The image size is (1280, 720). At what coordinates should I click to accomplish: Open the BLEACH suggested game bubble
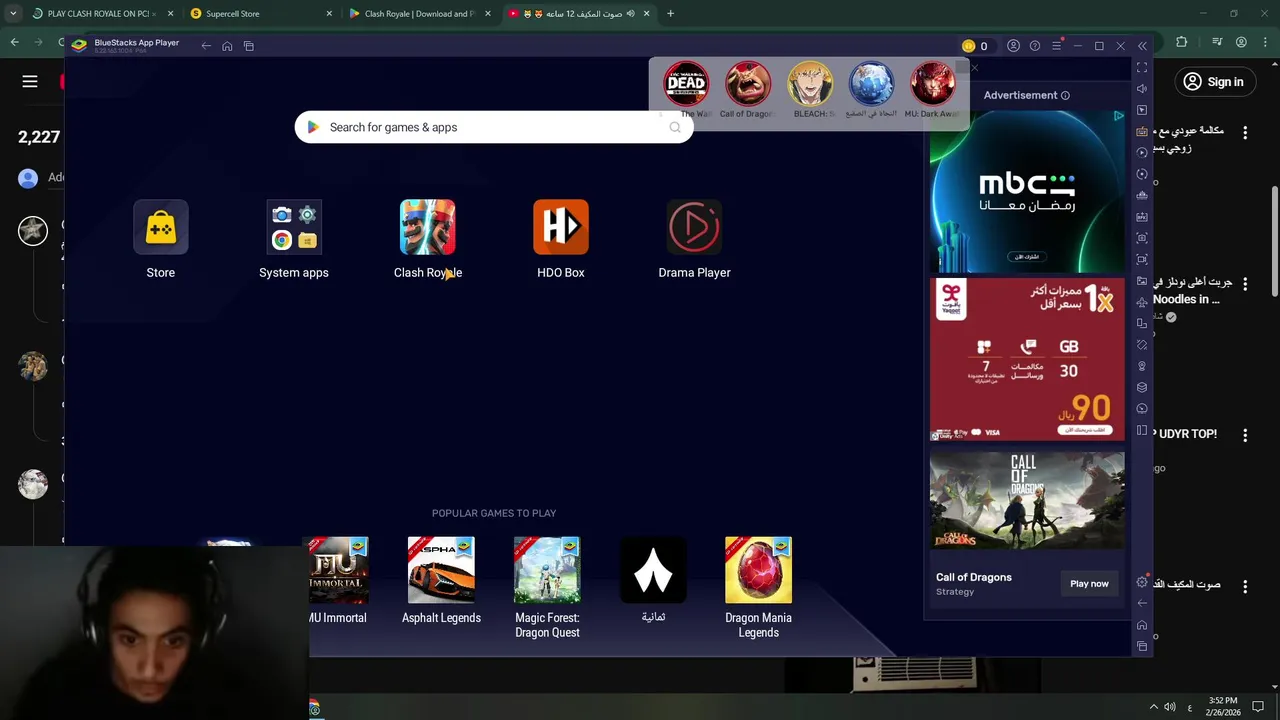[810, 84]
